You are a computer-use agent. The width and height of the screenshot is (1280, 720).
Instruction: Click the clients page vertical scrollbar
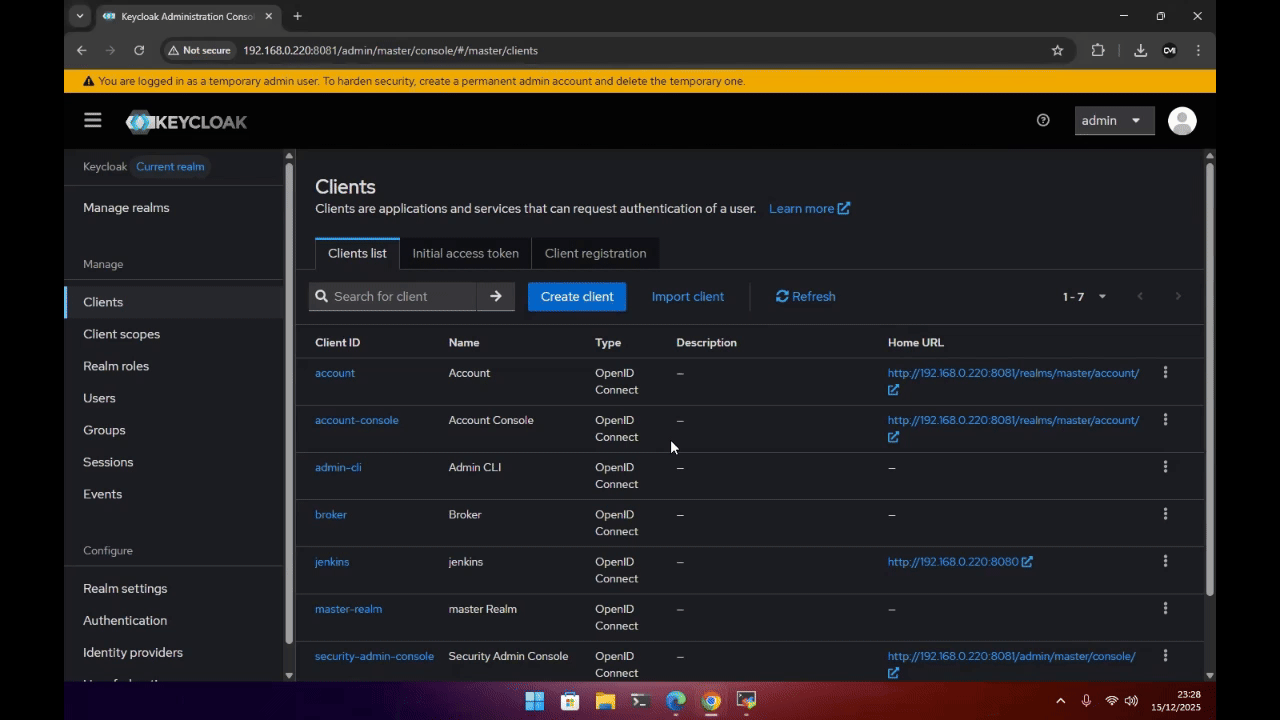tap(1209, 380)
